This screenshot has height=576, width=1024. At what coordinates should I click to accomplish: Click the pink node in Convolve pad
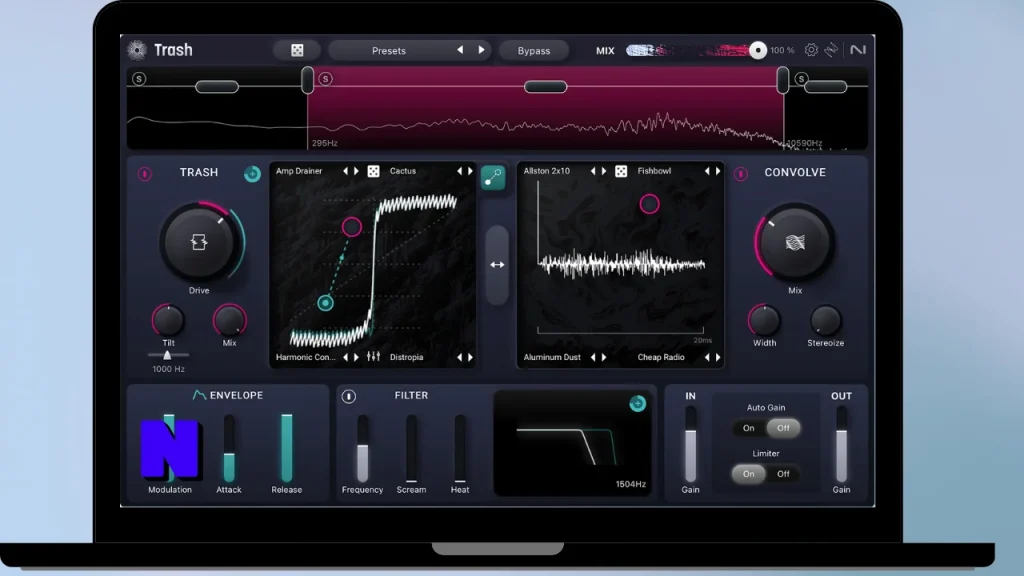[649, 204]
